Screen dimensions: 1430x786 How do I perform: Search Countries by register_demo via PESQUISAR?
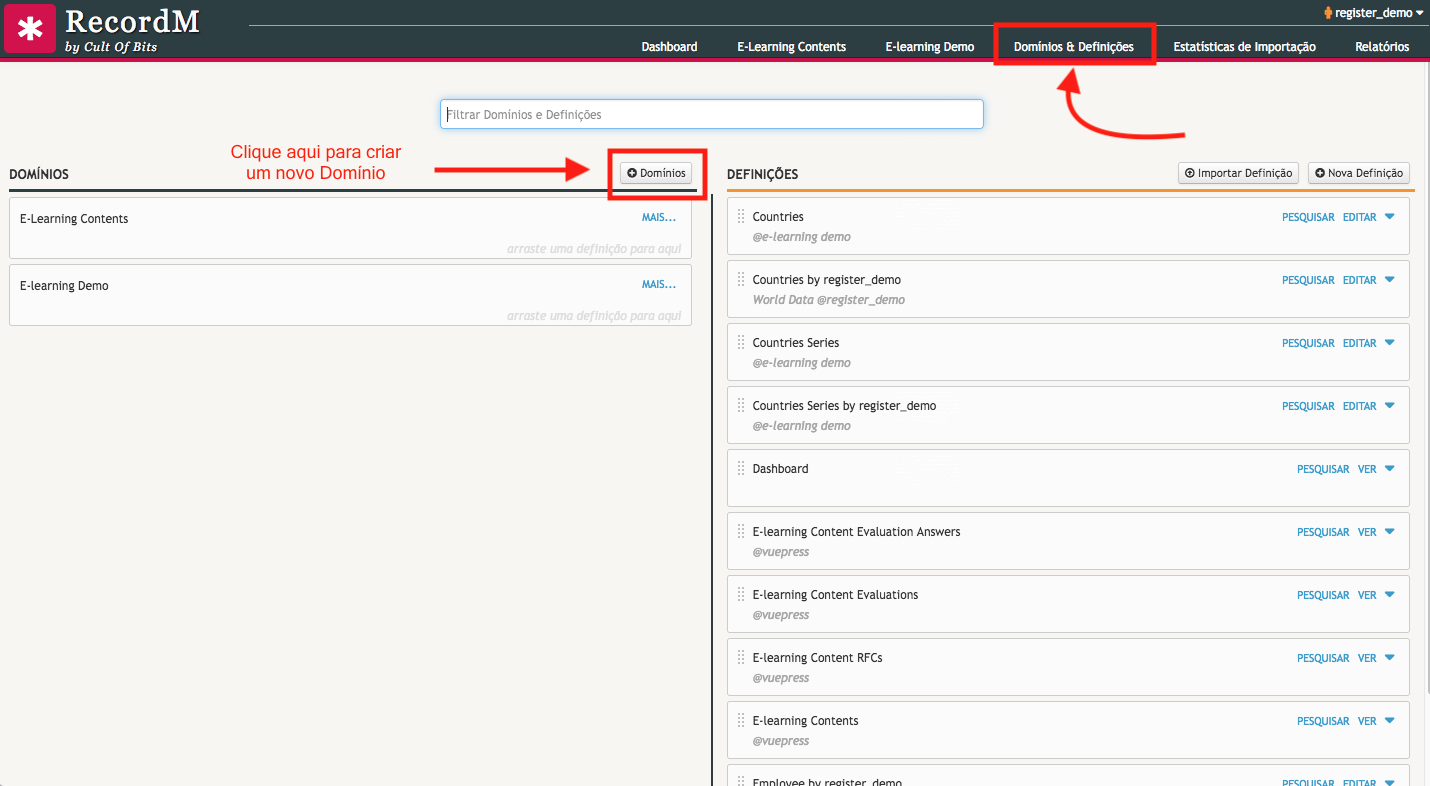click(x=1308, y=280)
